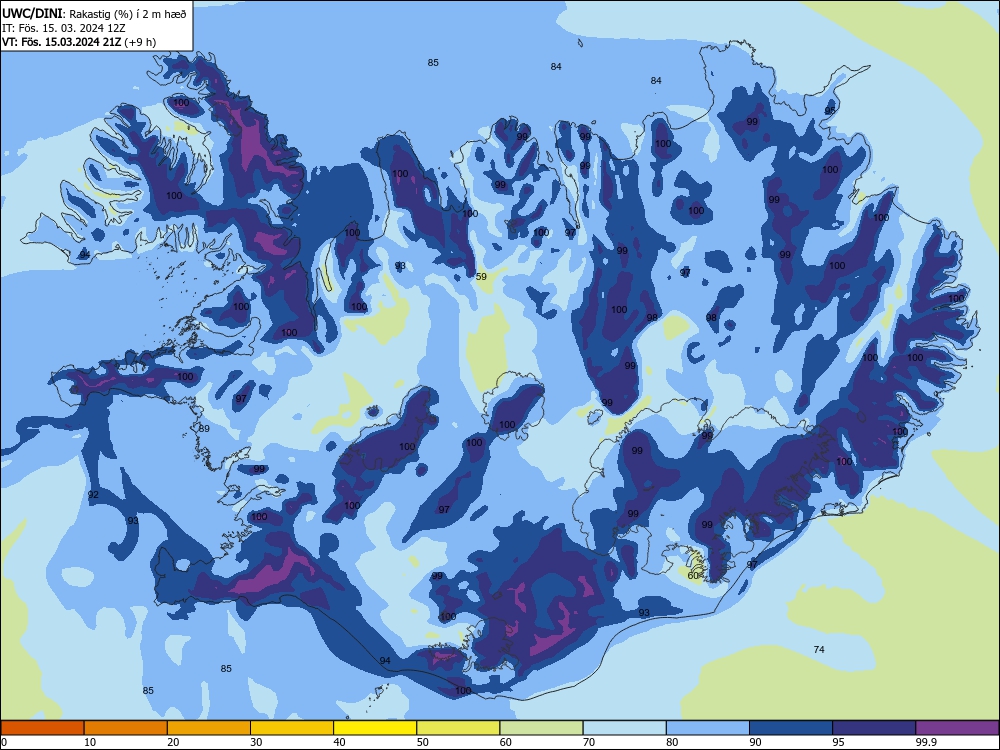Select the 80 tick label in the legend
Viewport: 1000px width, 750px height.
(672, 742)
